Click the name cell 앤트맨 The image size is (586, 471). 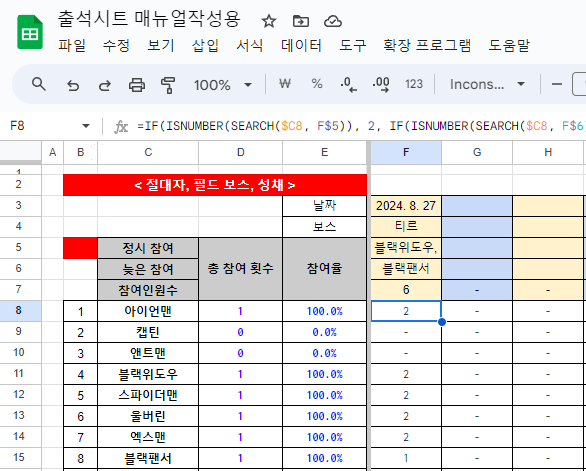coord(148,353)
